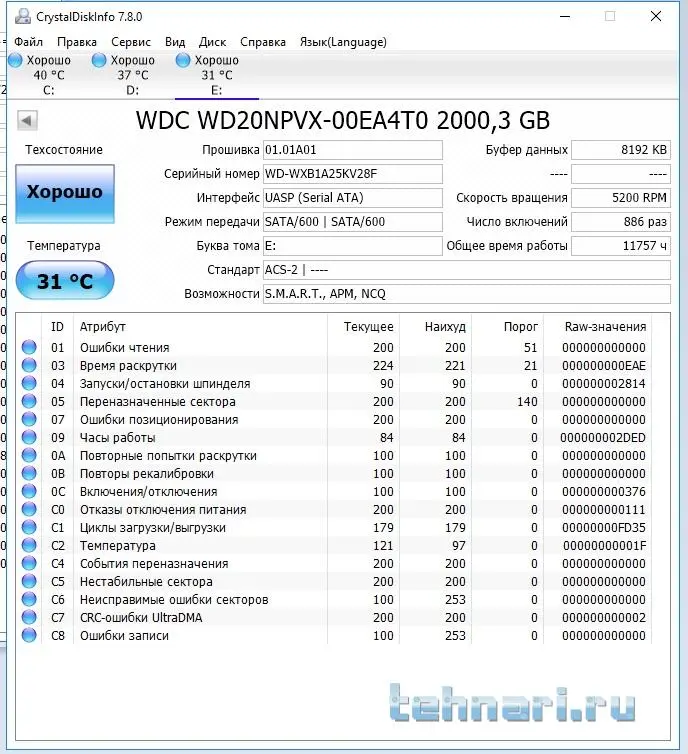Click the Возможности field S.M.A.R.T., APM, NCQ
This screenshot has height=754, width=688.
coord(466,294)
